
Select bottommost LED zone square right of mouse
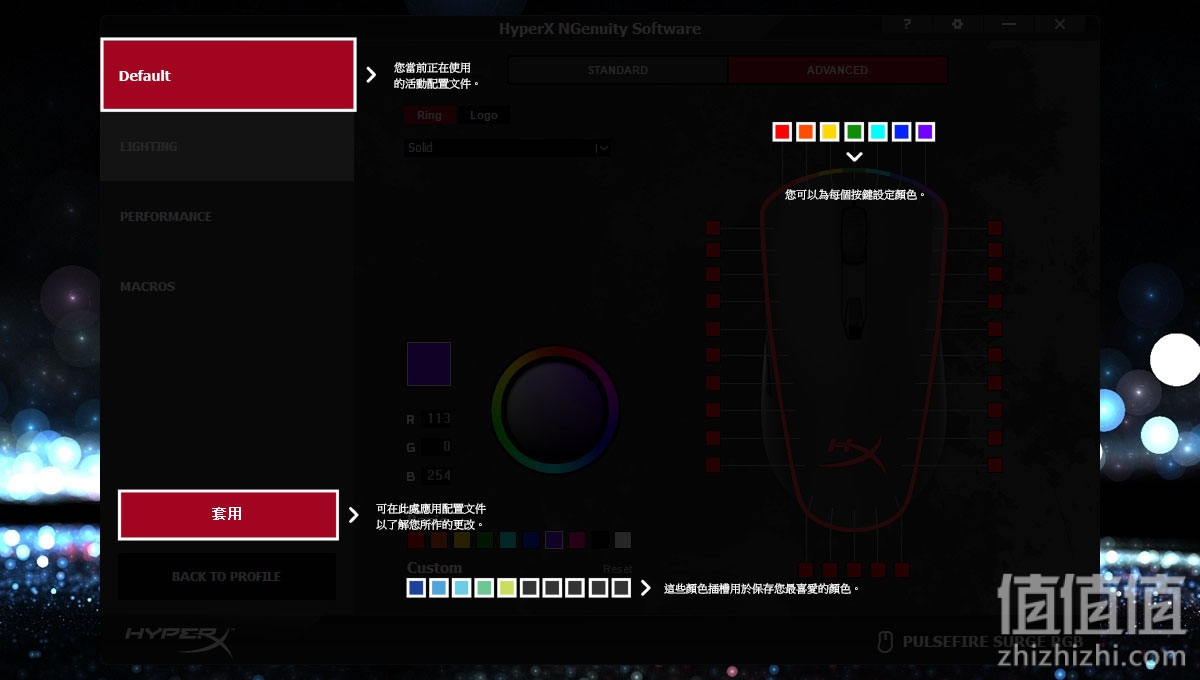pyautogui.click(x=995, y=465)
